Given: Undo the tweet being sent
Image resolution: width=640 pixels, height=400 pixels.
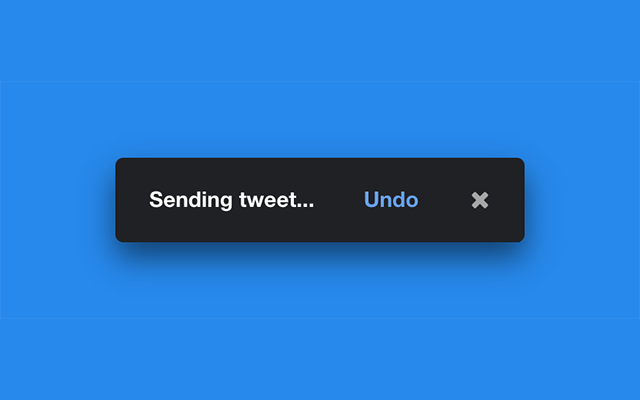Looking at the screenshot, I should click(x=391, y=200).
